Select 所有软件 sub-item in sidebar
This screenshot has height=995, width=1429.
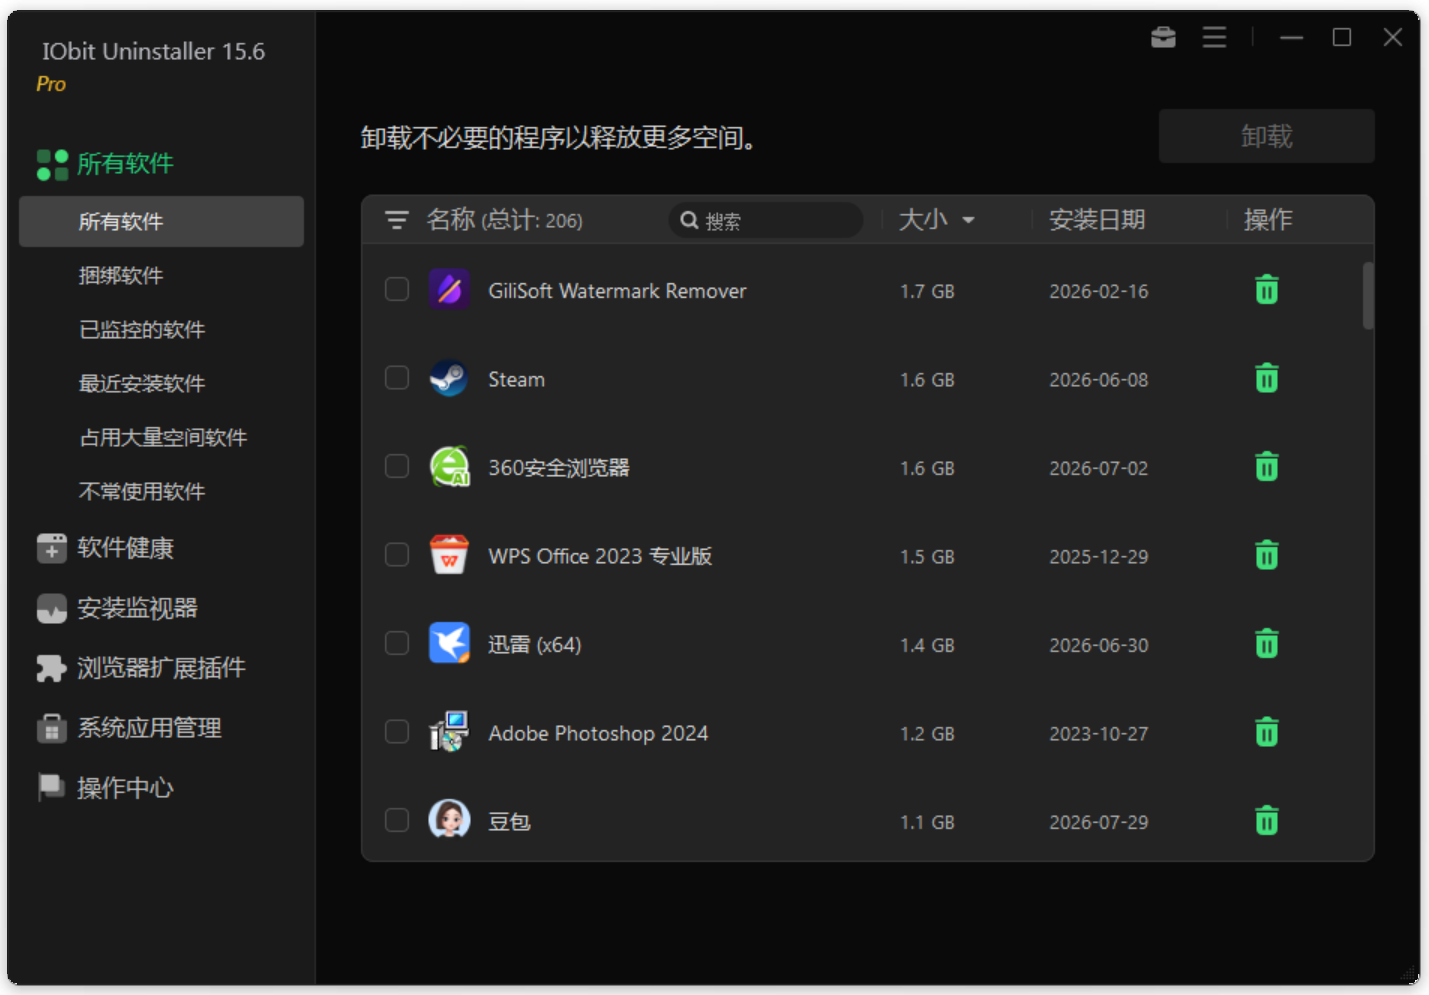[x=161, y=221]
